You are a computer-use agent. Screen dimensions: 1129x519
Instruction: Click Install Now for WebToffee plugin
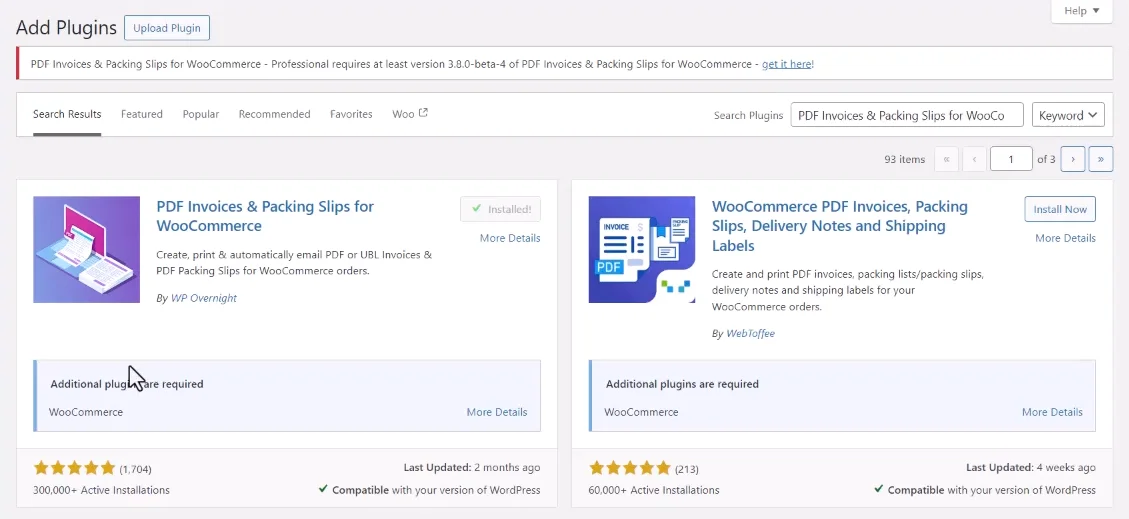(x=1060, y=209)
